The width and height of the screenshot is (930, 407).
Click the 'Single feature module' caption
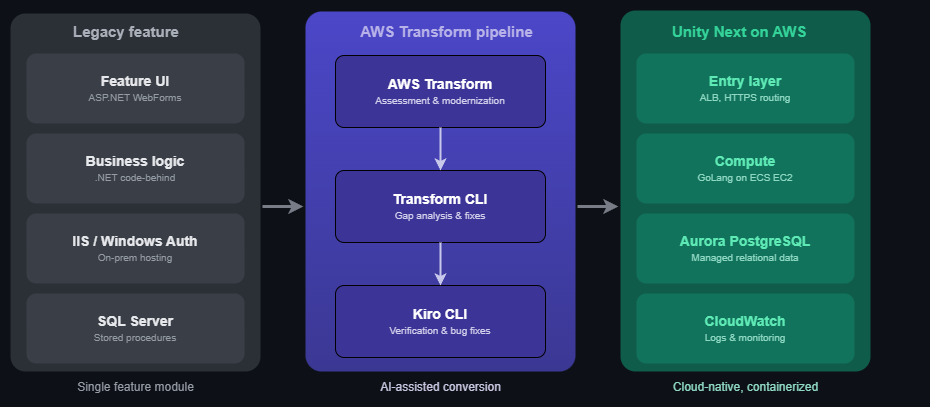[x=135, y=387]
